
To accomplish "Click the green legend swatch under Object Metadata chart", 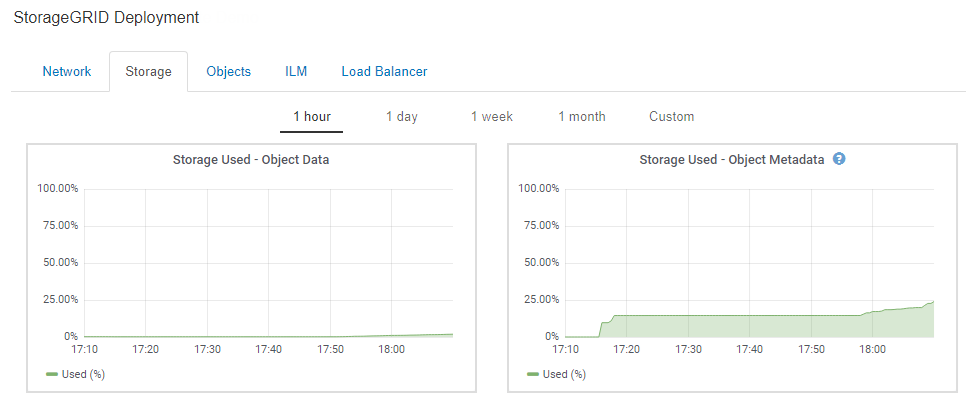I will [x=533, y=374].
